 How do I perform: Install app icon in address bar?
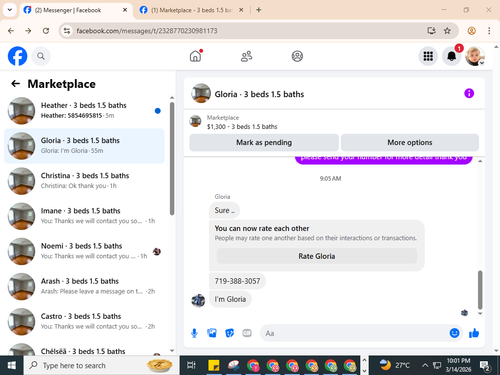[x=431, y=31]
